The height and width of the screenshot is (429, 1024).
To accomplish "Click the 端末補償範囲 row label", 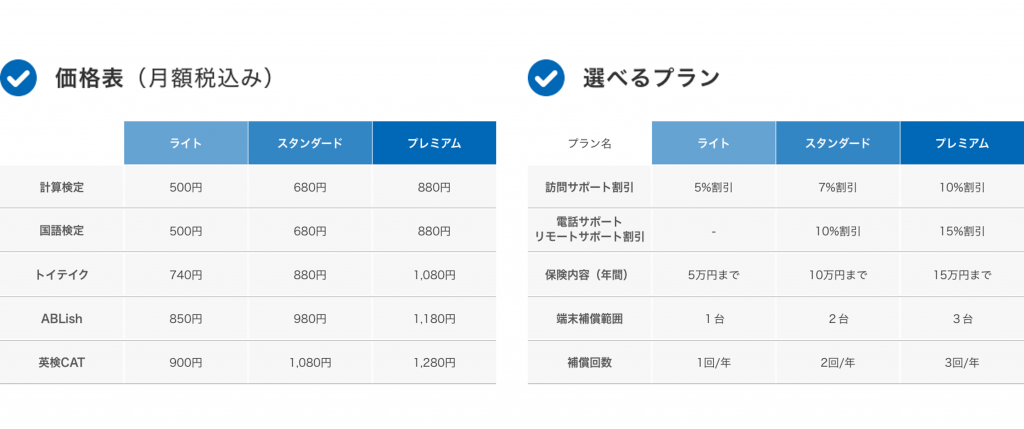I will [590, 319].
